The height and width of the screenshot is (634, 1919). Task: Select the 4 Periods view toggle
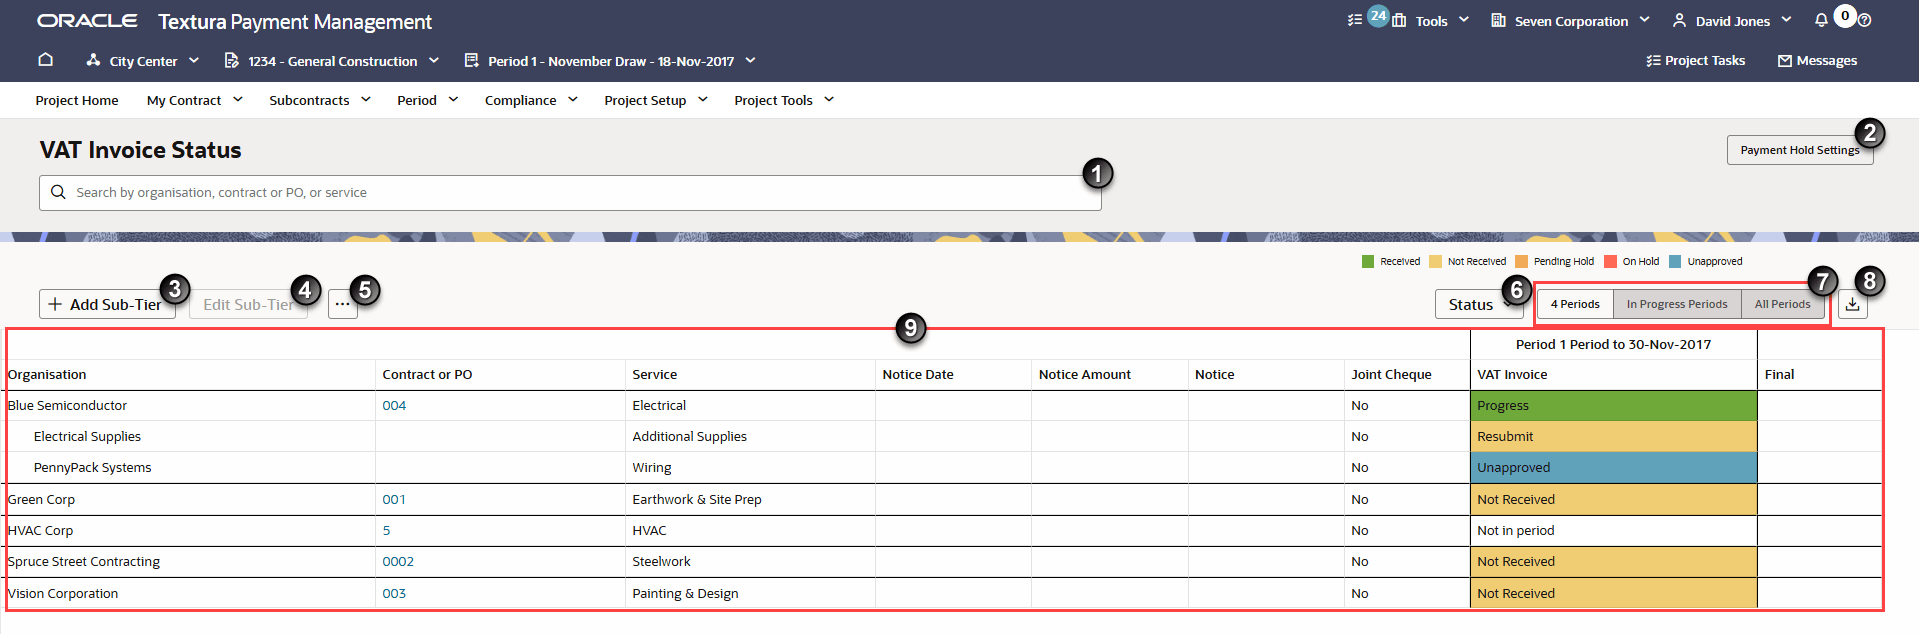tap(1575, 304)
